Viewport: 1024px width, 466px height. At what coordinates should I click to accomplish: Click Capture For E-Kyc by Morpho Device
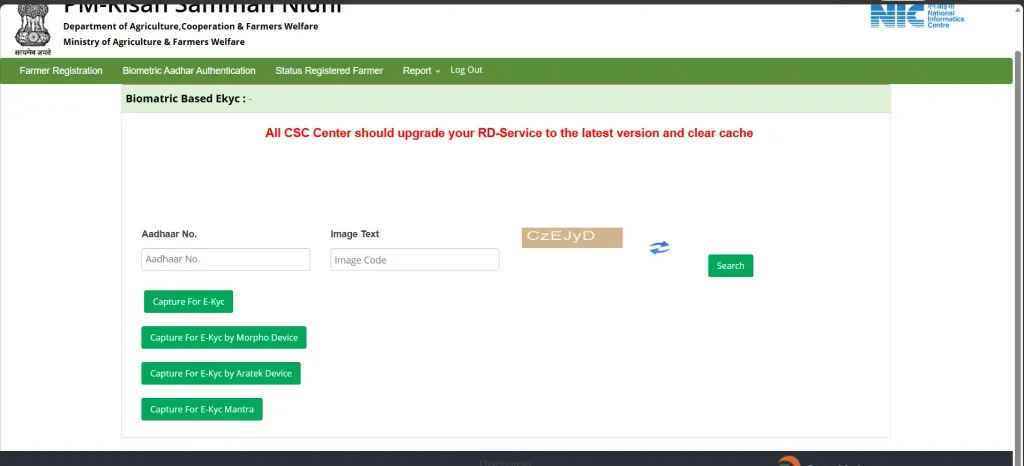[223, 337]
